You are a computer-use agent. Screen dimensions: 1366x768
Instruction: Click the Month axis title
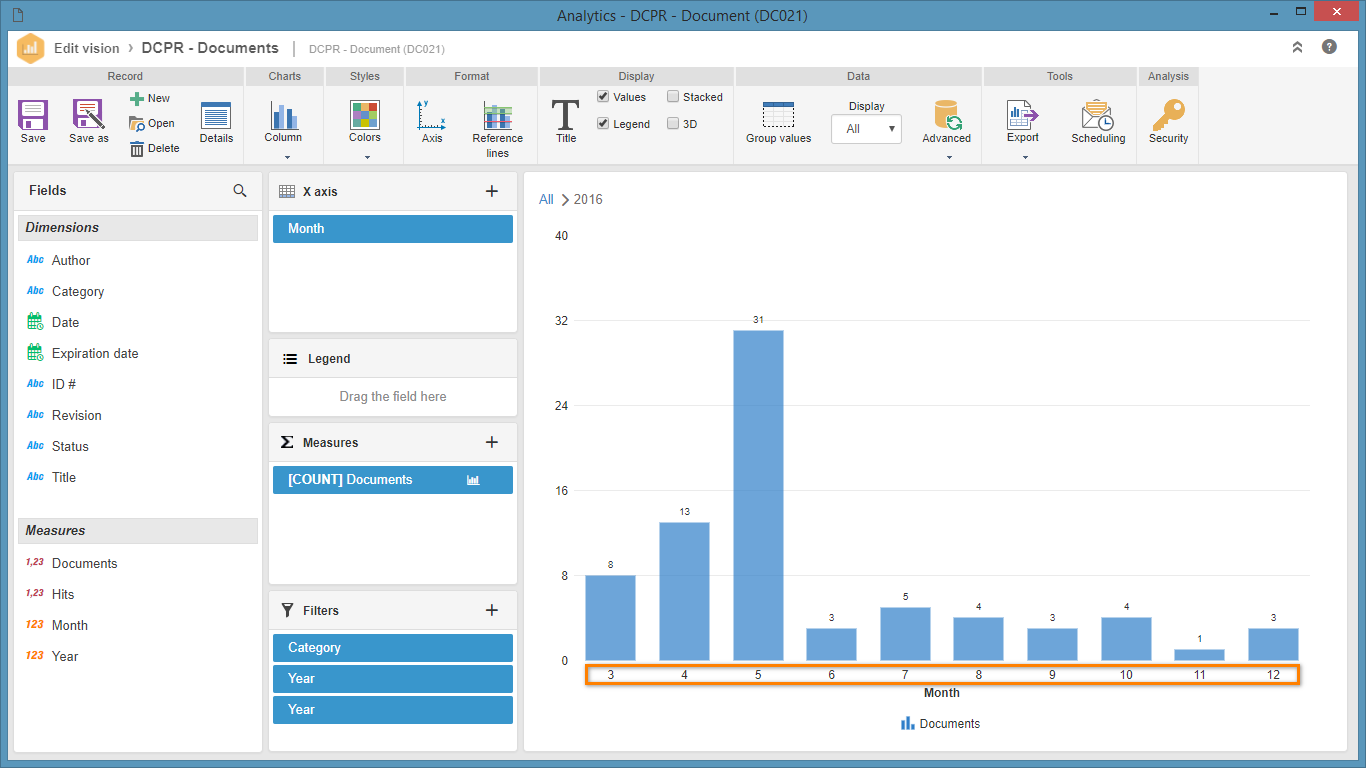tap(942, 692)
